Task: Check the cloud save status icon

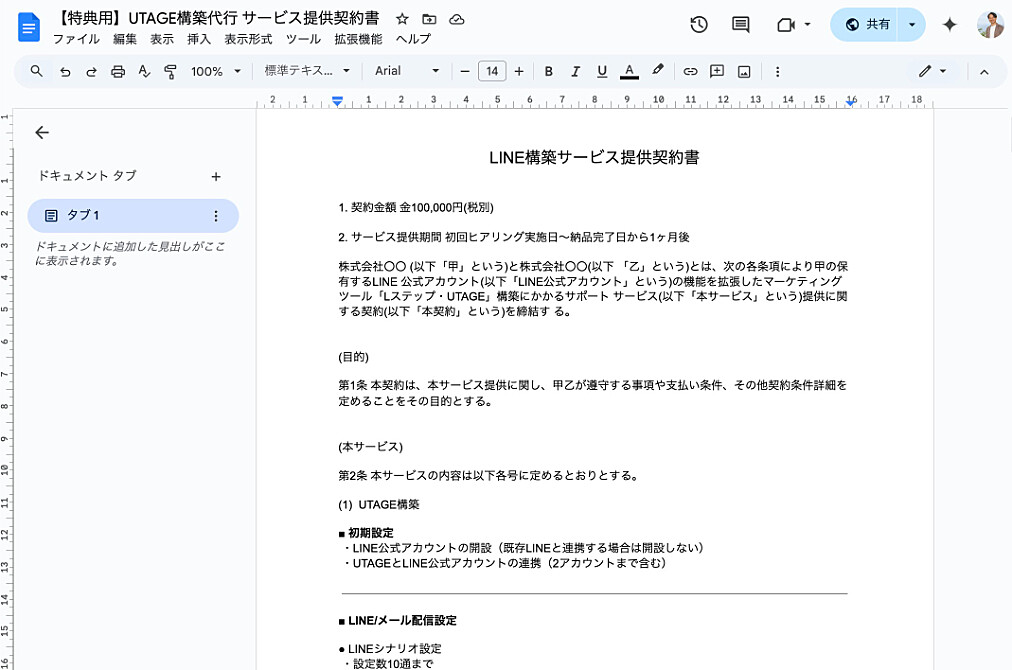Action: coord(456,19)
